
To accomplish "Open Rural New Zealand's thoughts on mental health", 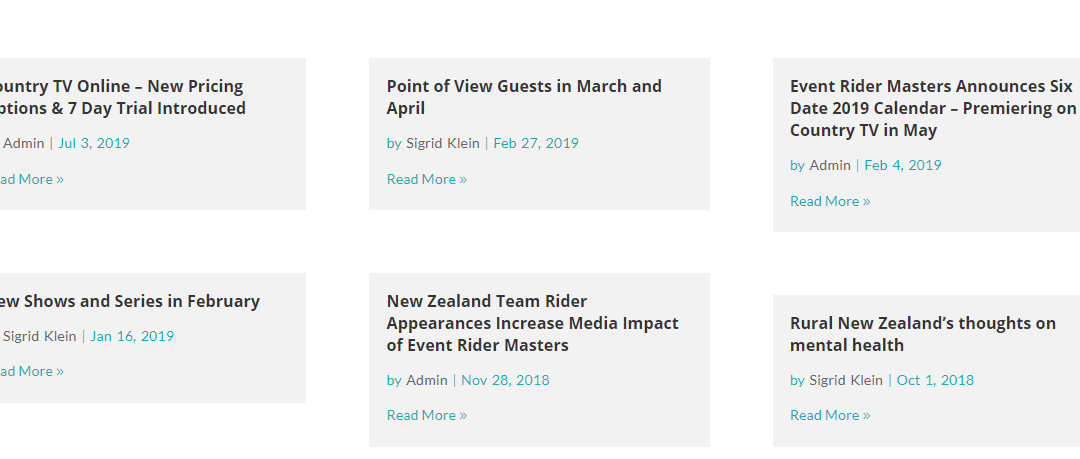I will tap(923, 334).
